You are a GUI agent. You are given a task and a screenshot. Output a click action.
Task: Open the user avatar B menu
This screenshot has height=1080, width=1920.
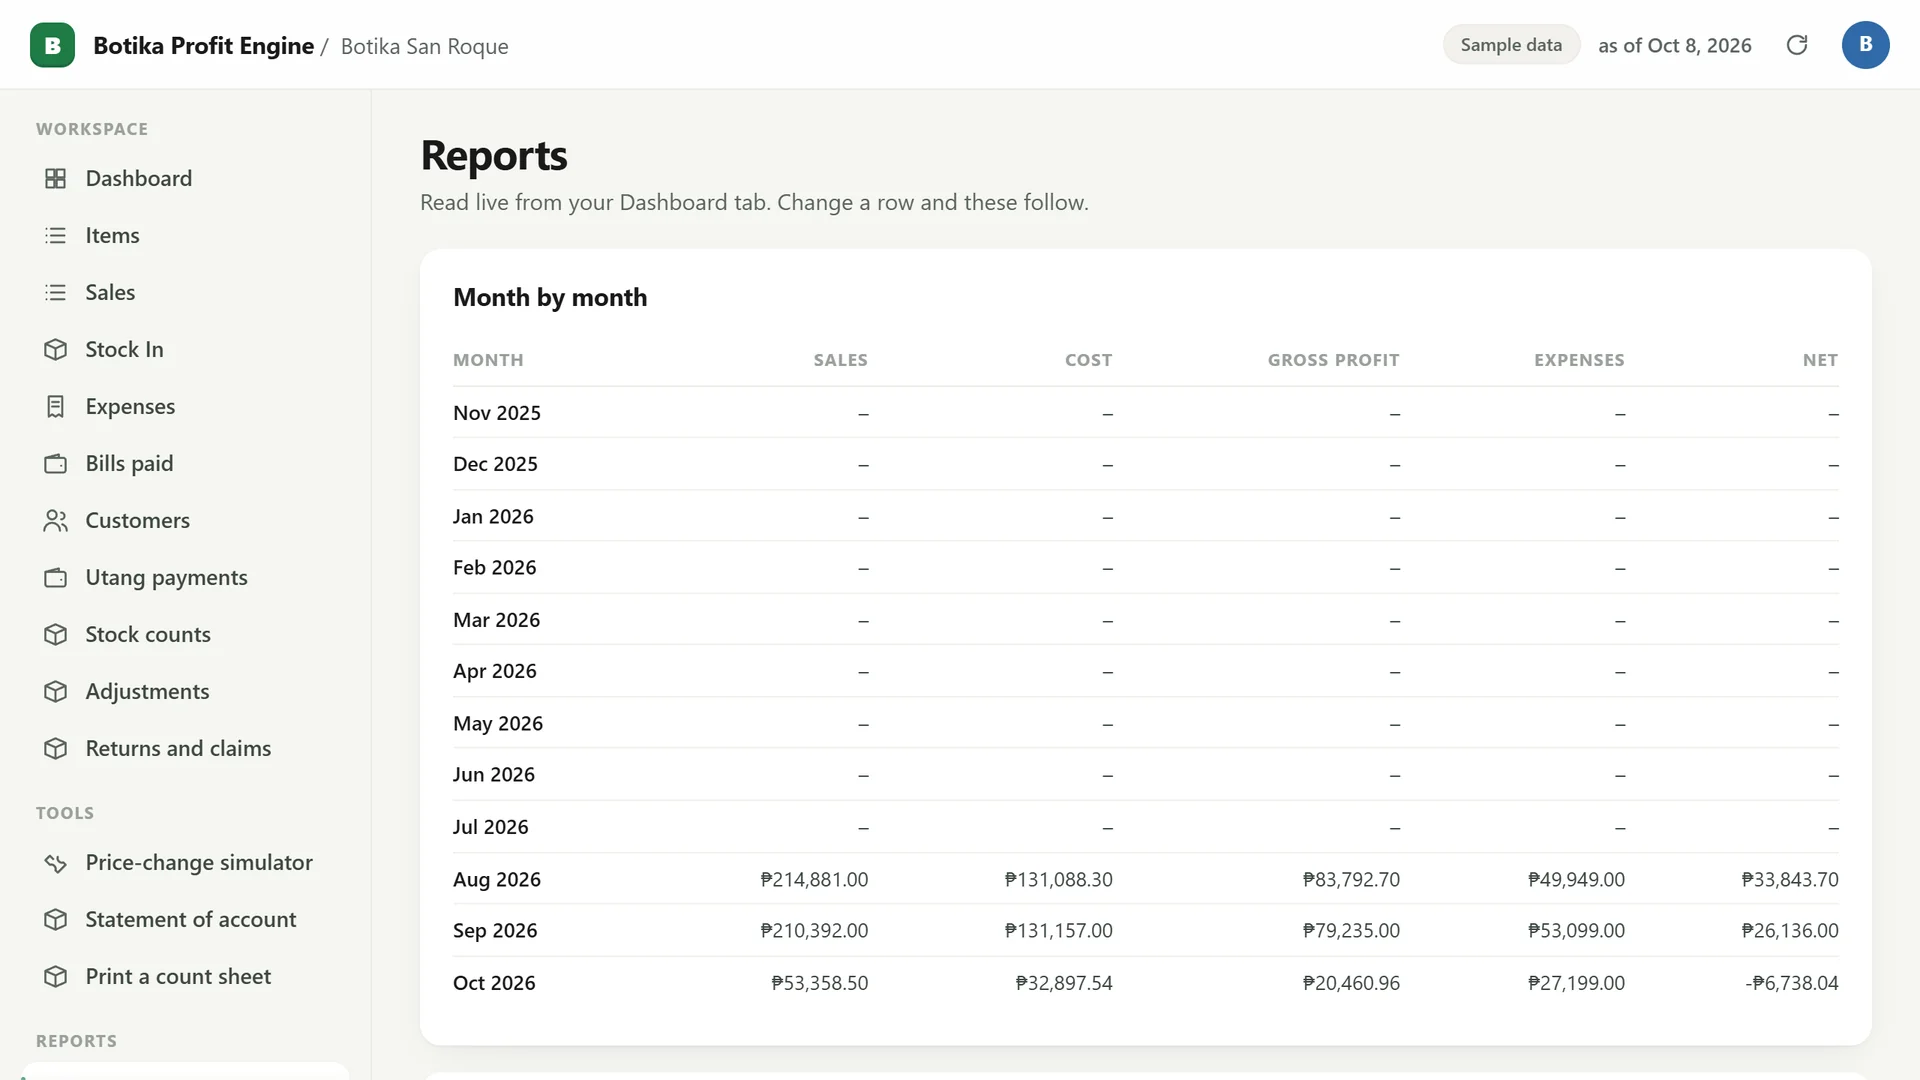coord(1865,45)
